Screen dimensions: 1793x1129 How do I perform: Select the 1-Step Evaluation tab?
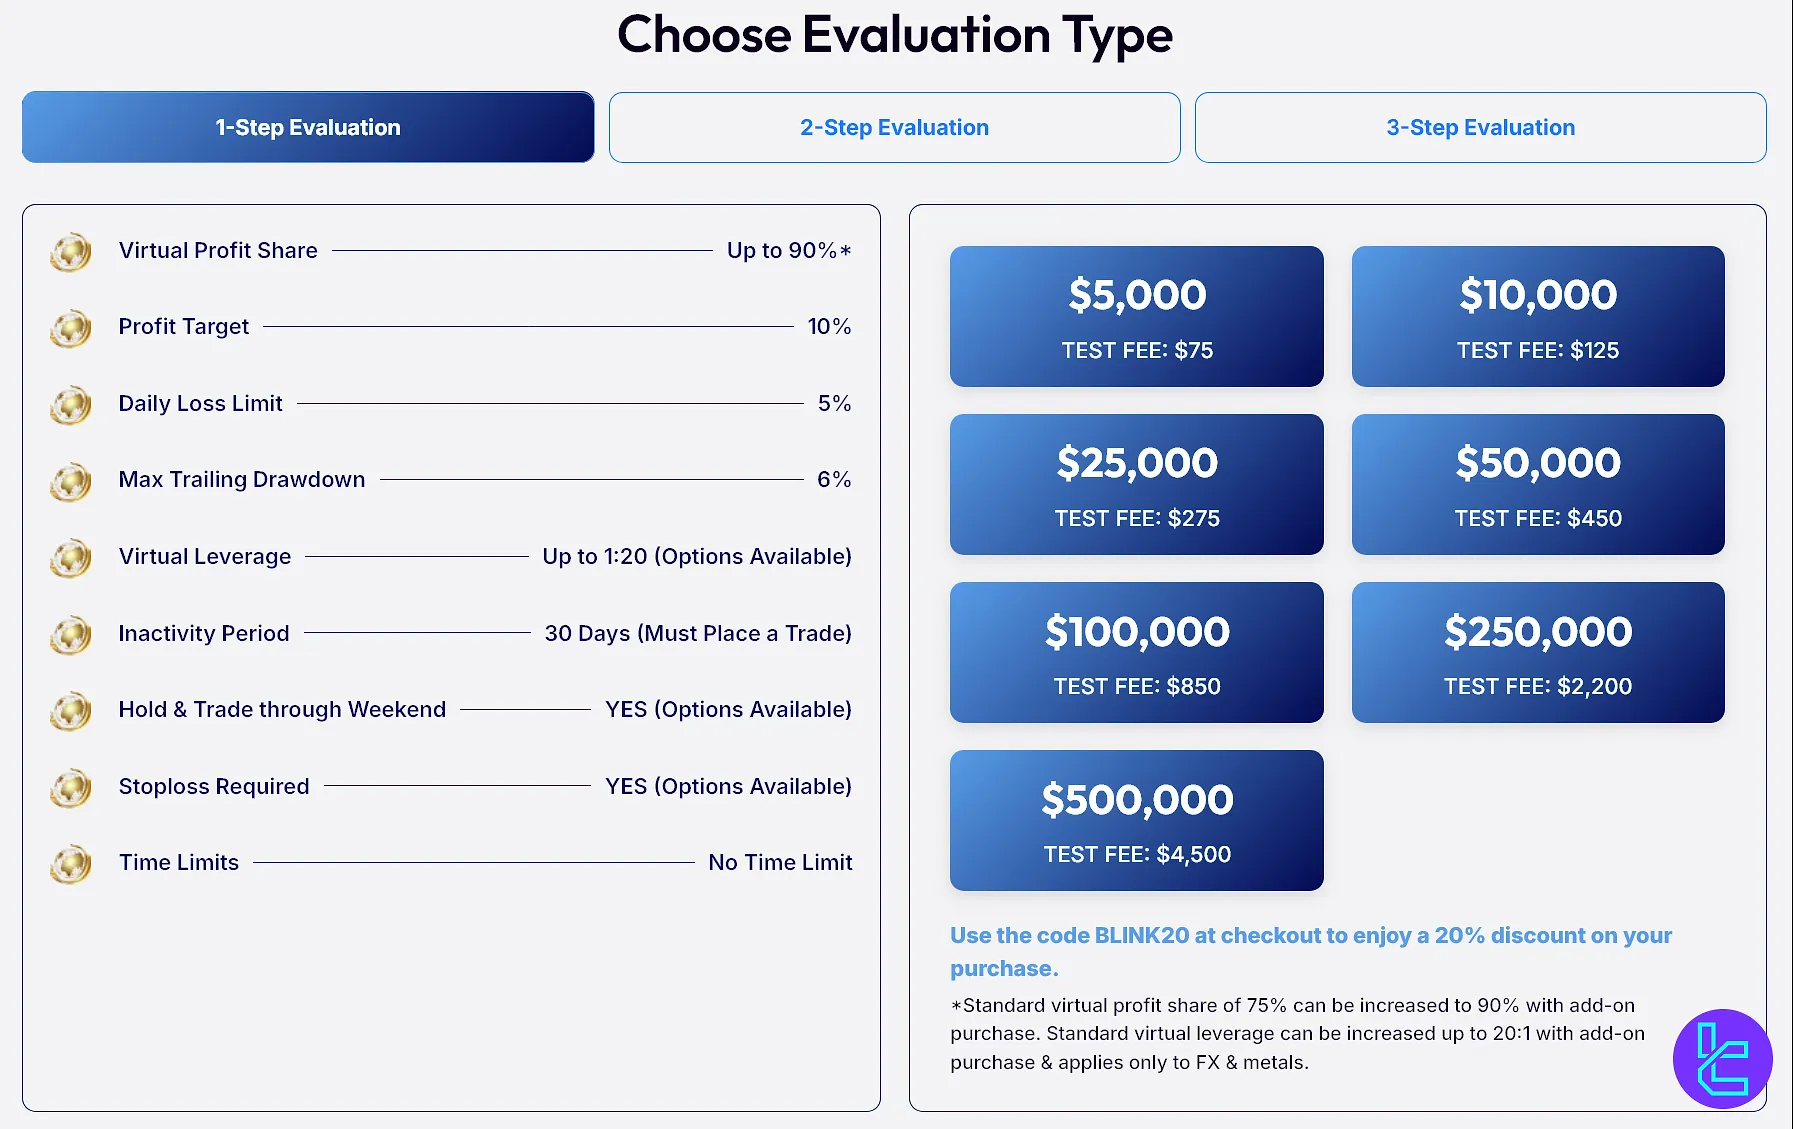(308, 127)
